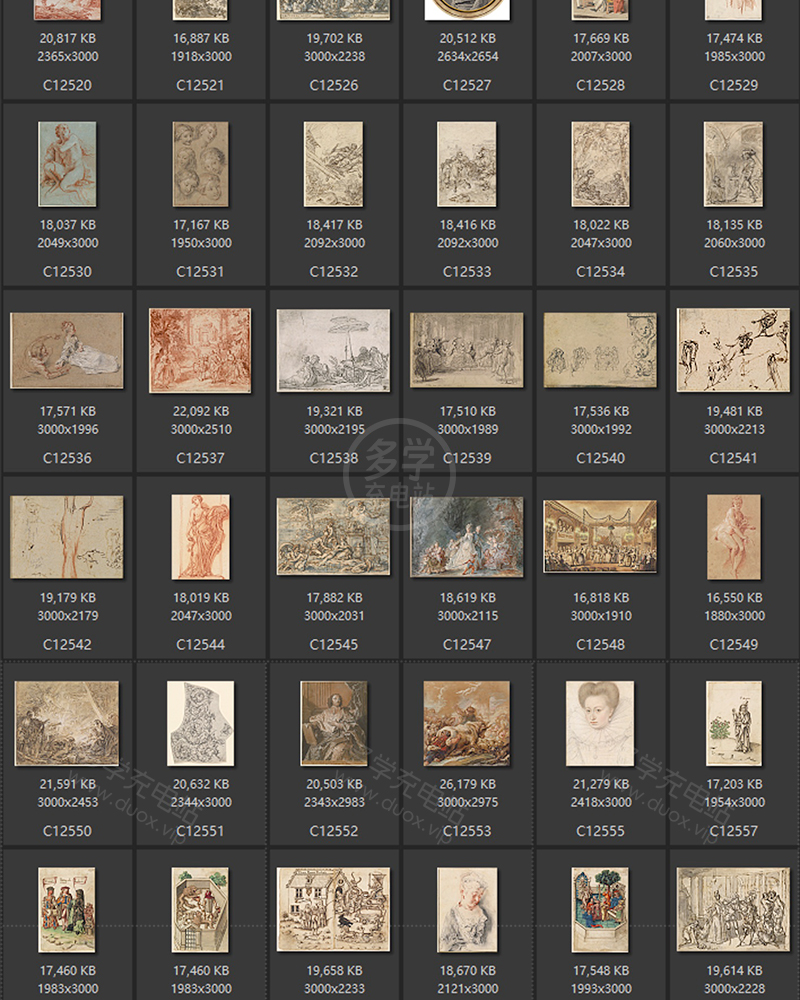
Task: Select thumbnail of image C12541
Action: click(x=733, y=350)
